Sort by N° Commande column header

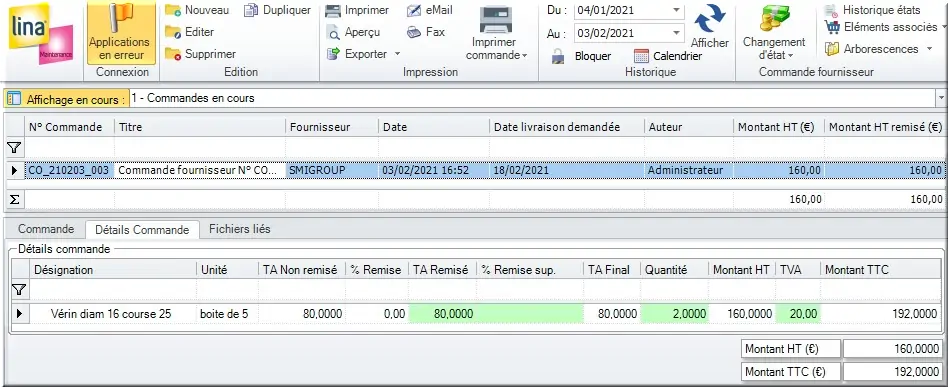(x=70, y=127)
